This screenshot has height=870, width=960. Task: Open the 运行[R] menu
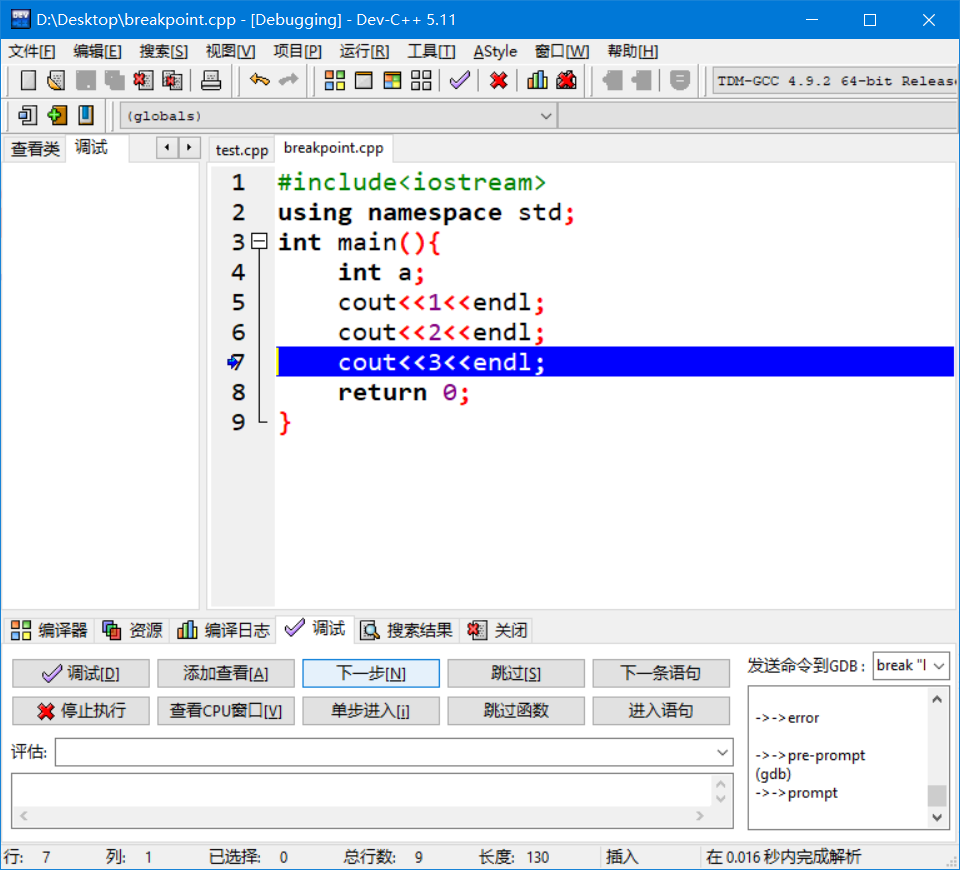click(x=363, y=51)
